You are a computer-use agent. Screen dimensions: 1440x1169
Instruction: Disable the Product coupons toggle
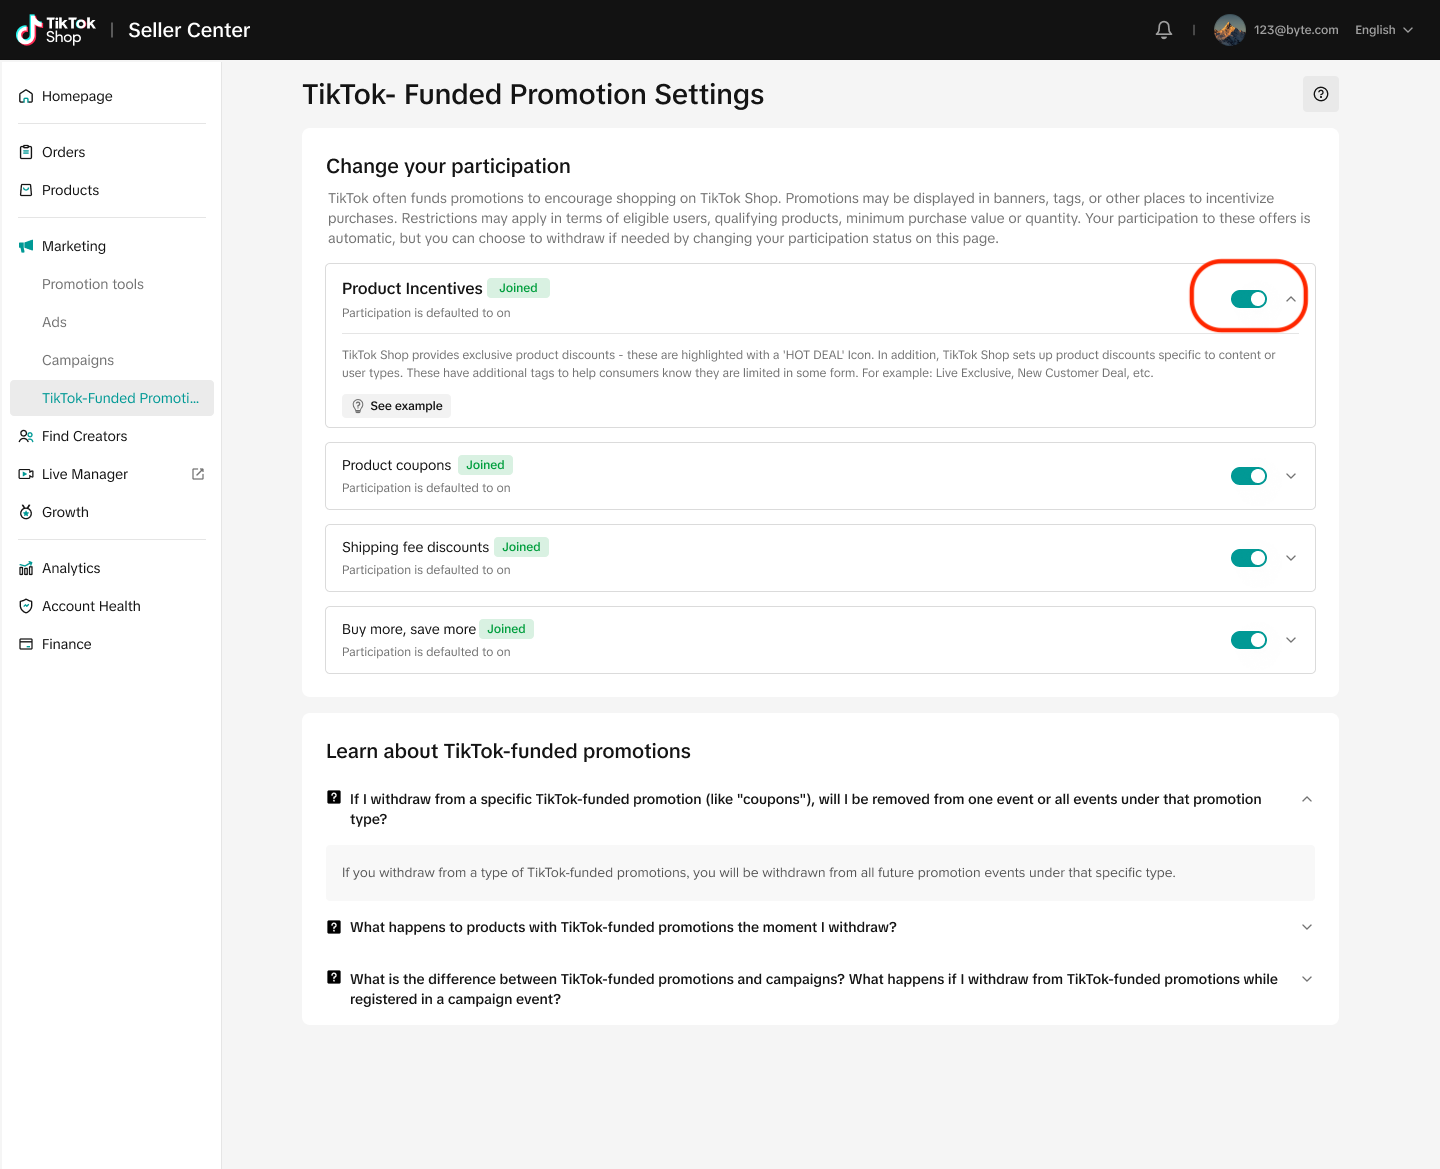pos(1248,476)
